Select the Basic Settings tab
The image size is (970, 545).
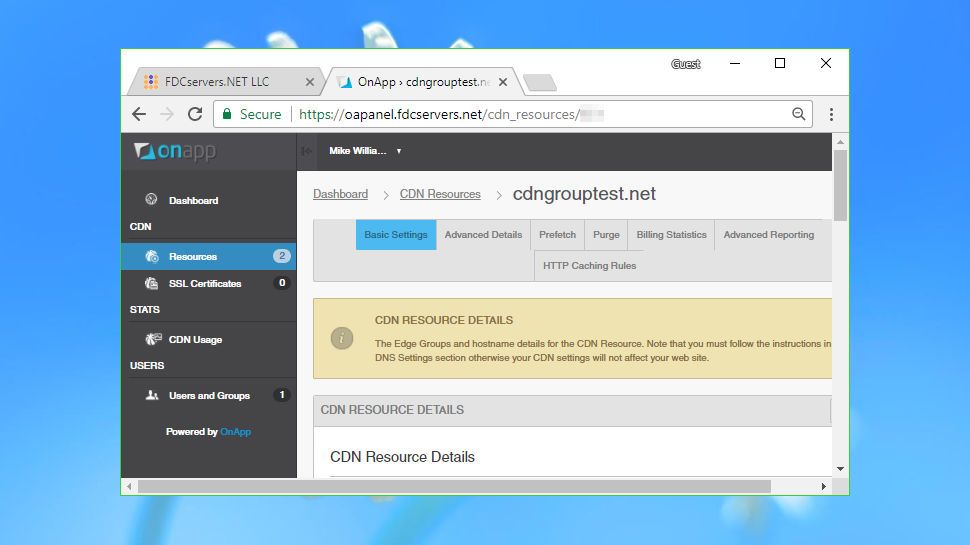click(x=396, y=234)
